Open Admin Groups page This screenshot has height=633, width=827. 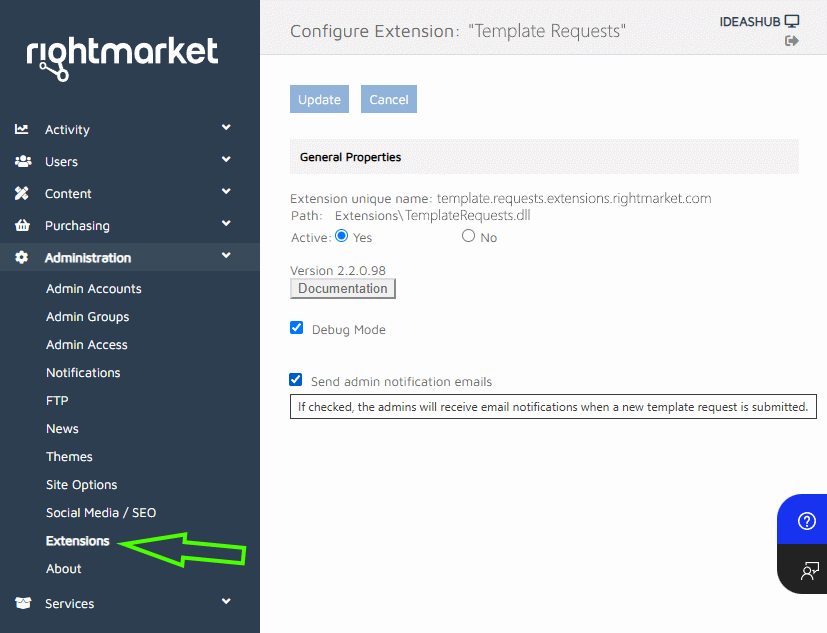(88, 316)
